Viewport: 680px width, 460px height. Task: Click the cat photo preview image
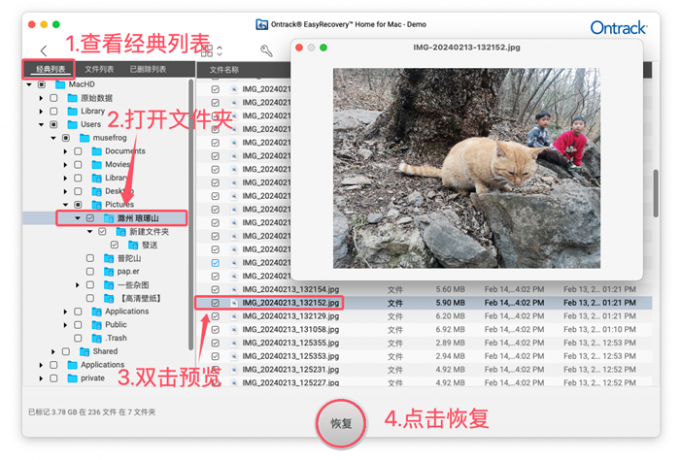[x=467, y=168]
